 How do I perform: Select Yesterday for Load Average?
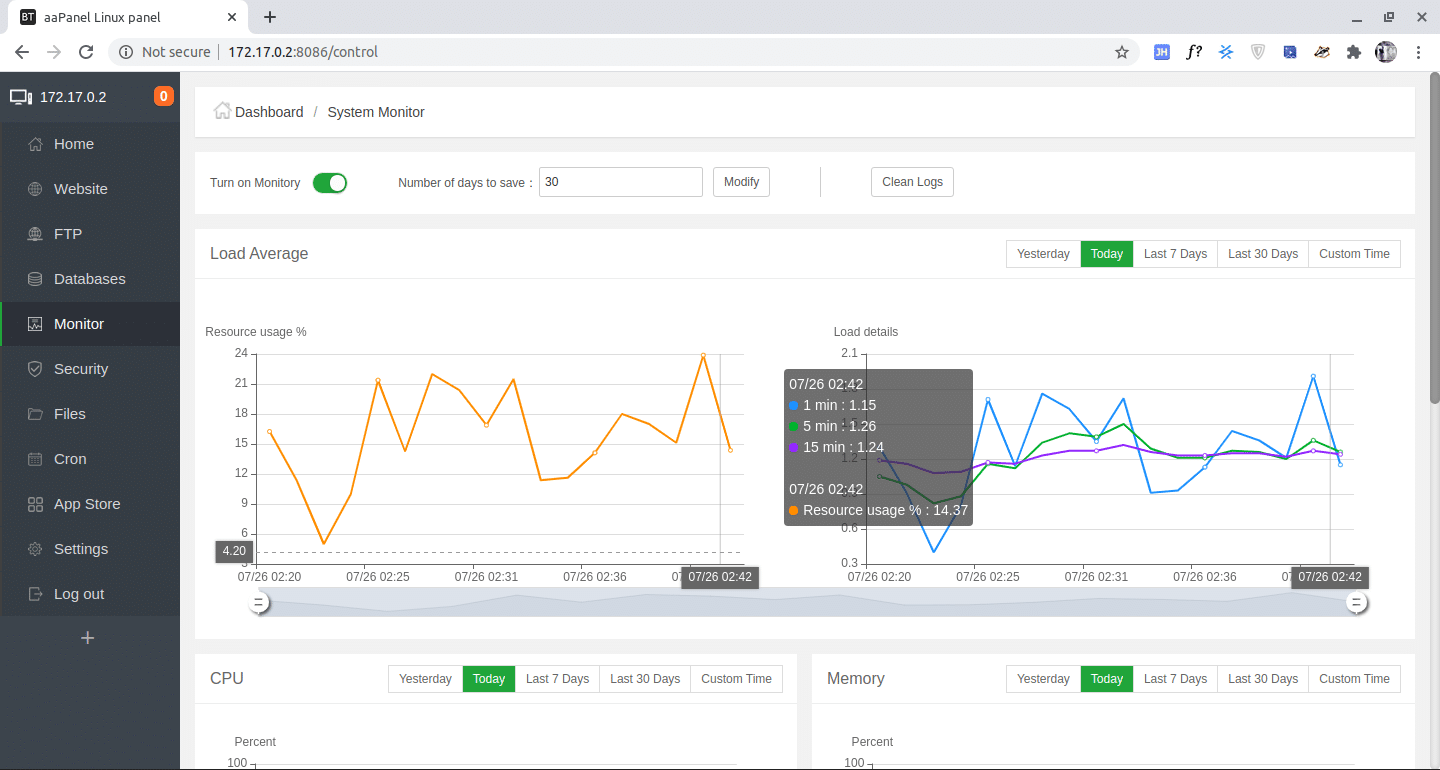tap(1043, 254)
